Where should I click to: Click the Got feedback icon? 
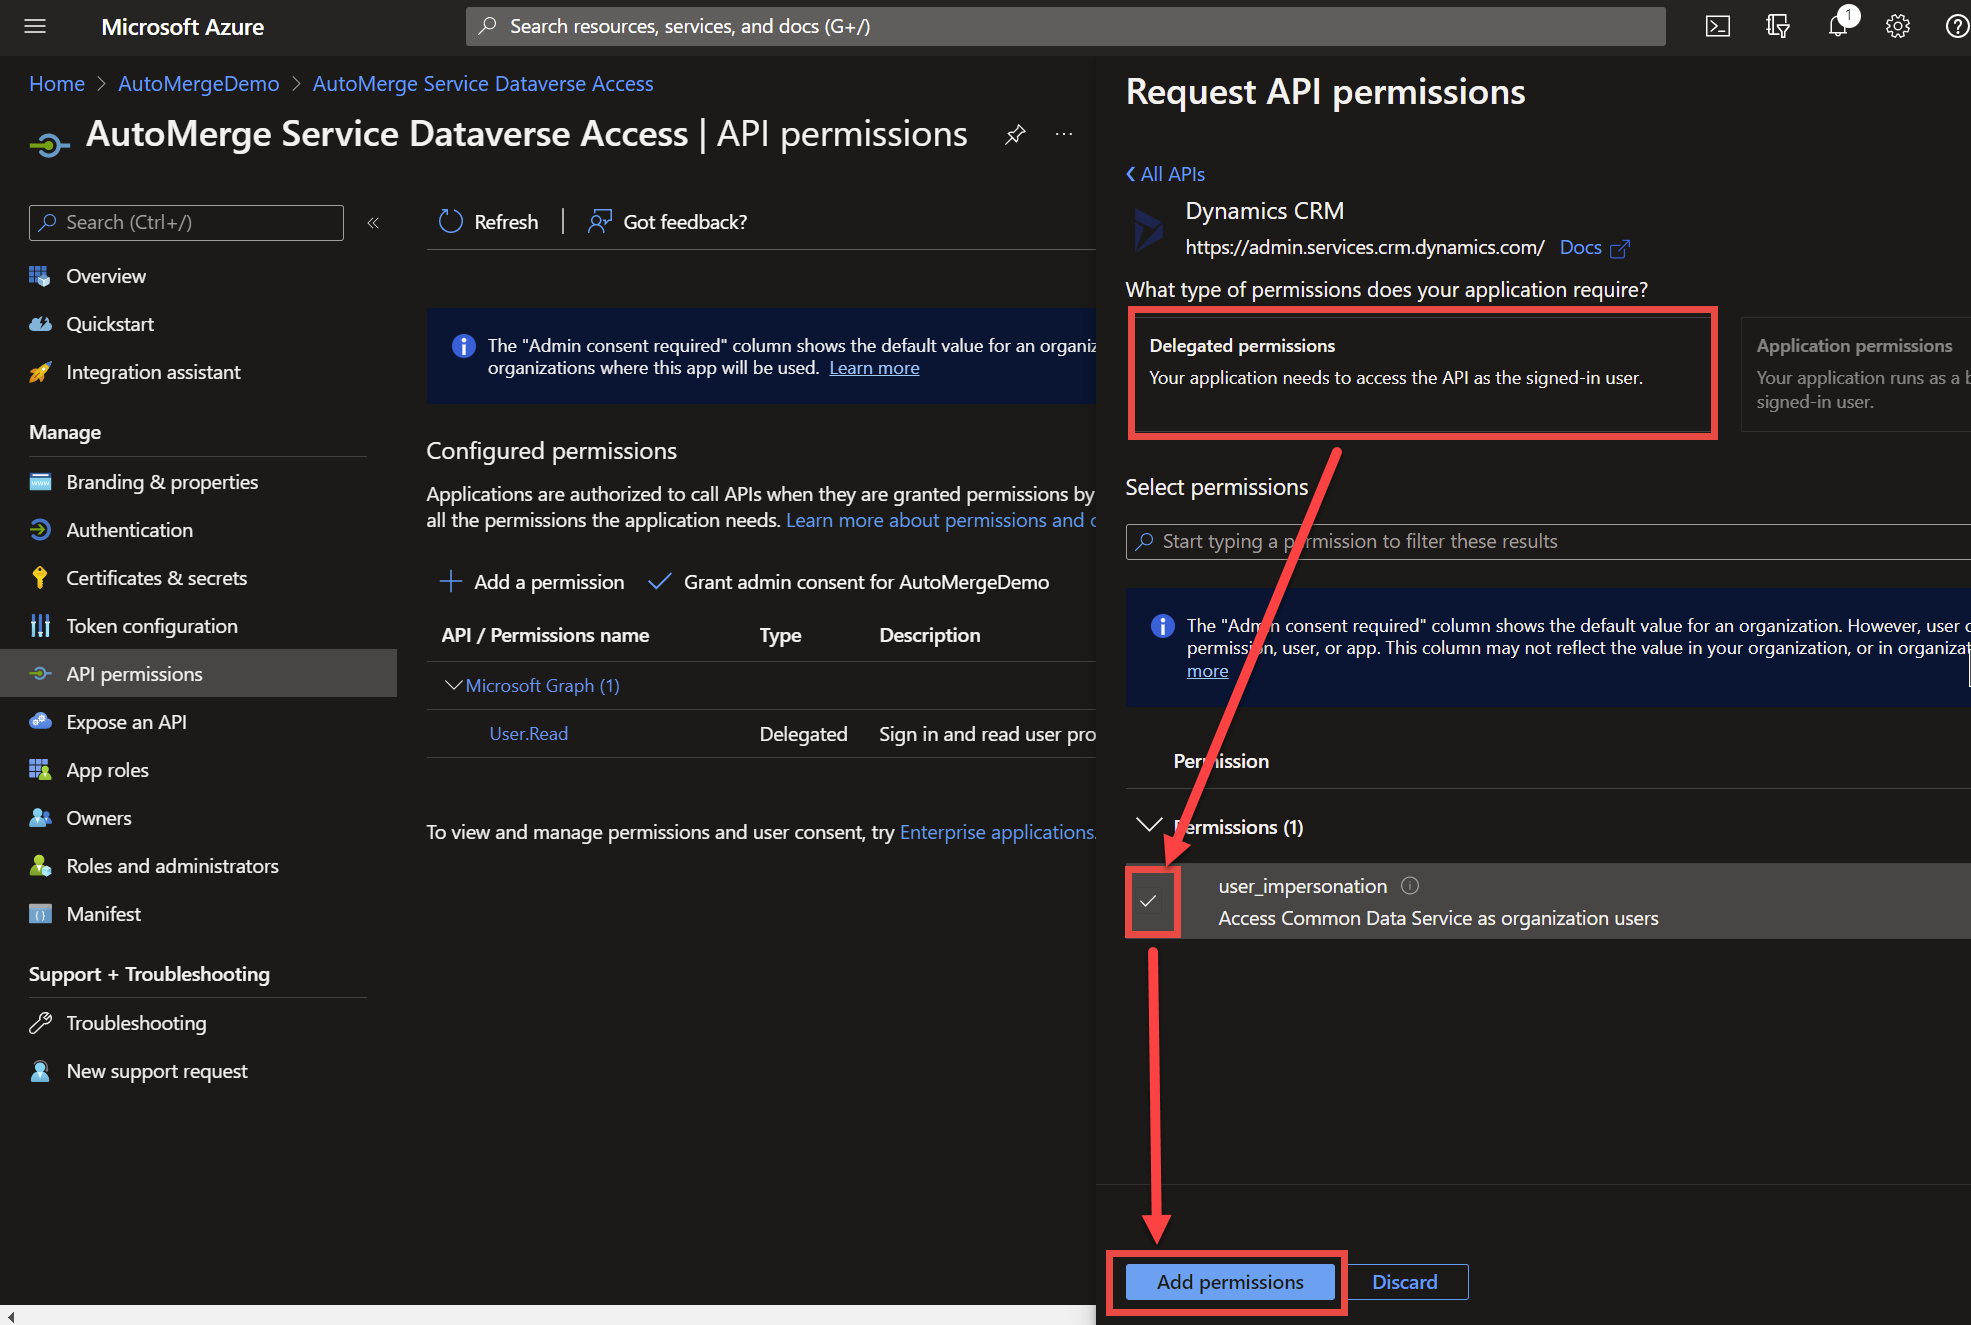(x=600, y=222)
